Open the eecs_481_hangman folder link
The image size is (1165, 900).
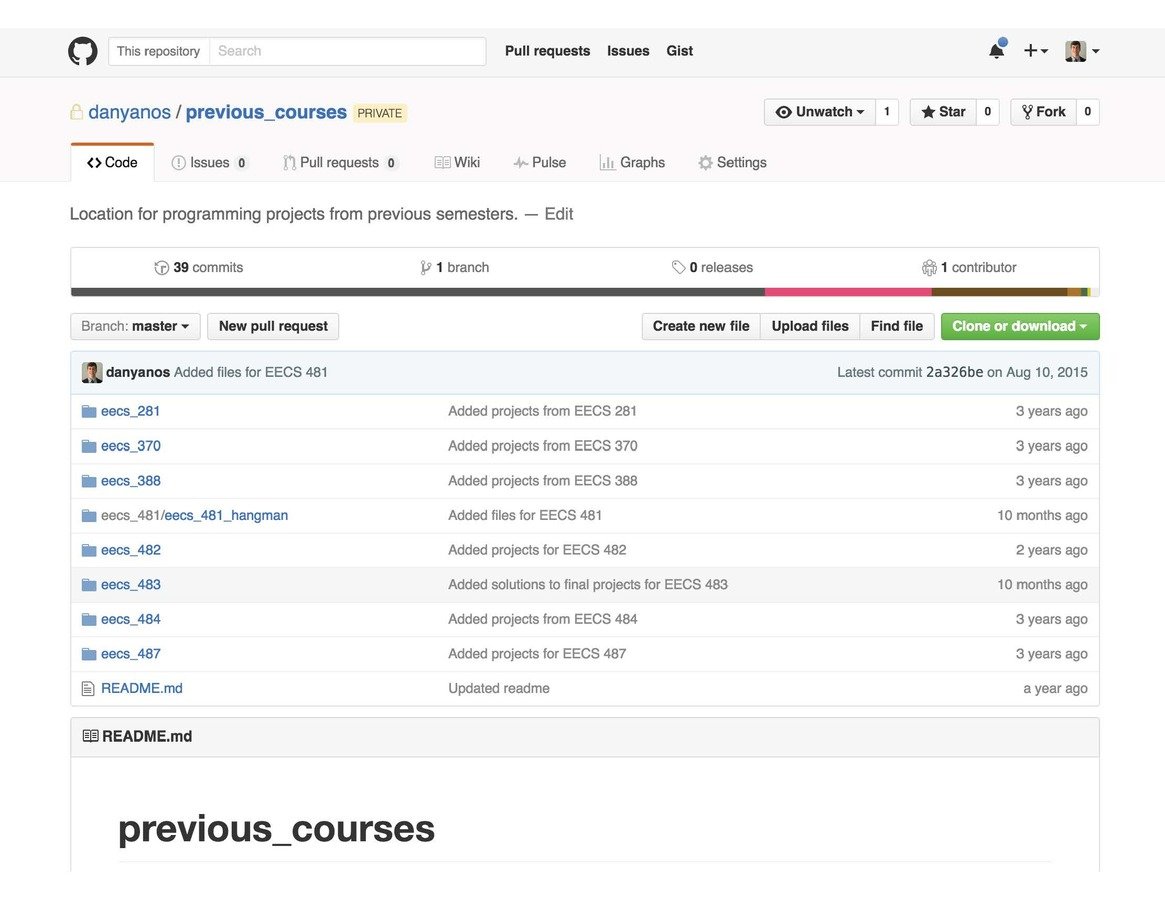[226, 515]
